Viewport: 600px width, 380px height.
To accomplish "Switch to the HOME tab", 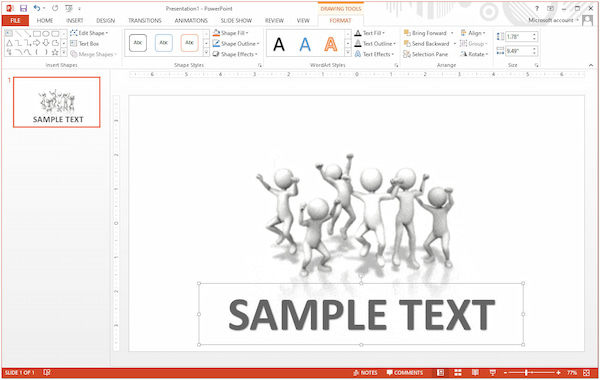I will click(x=45, y=20).
